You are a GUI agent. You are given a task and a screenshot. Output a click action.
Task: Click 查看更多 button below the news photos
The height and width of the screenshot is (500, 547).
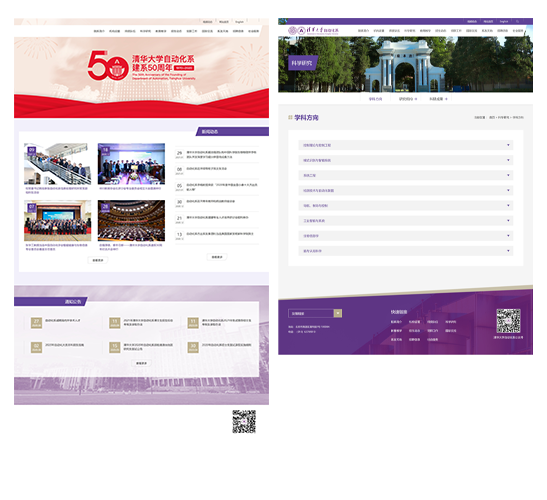tap(98, 260)
